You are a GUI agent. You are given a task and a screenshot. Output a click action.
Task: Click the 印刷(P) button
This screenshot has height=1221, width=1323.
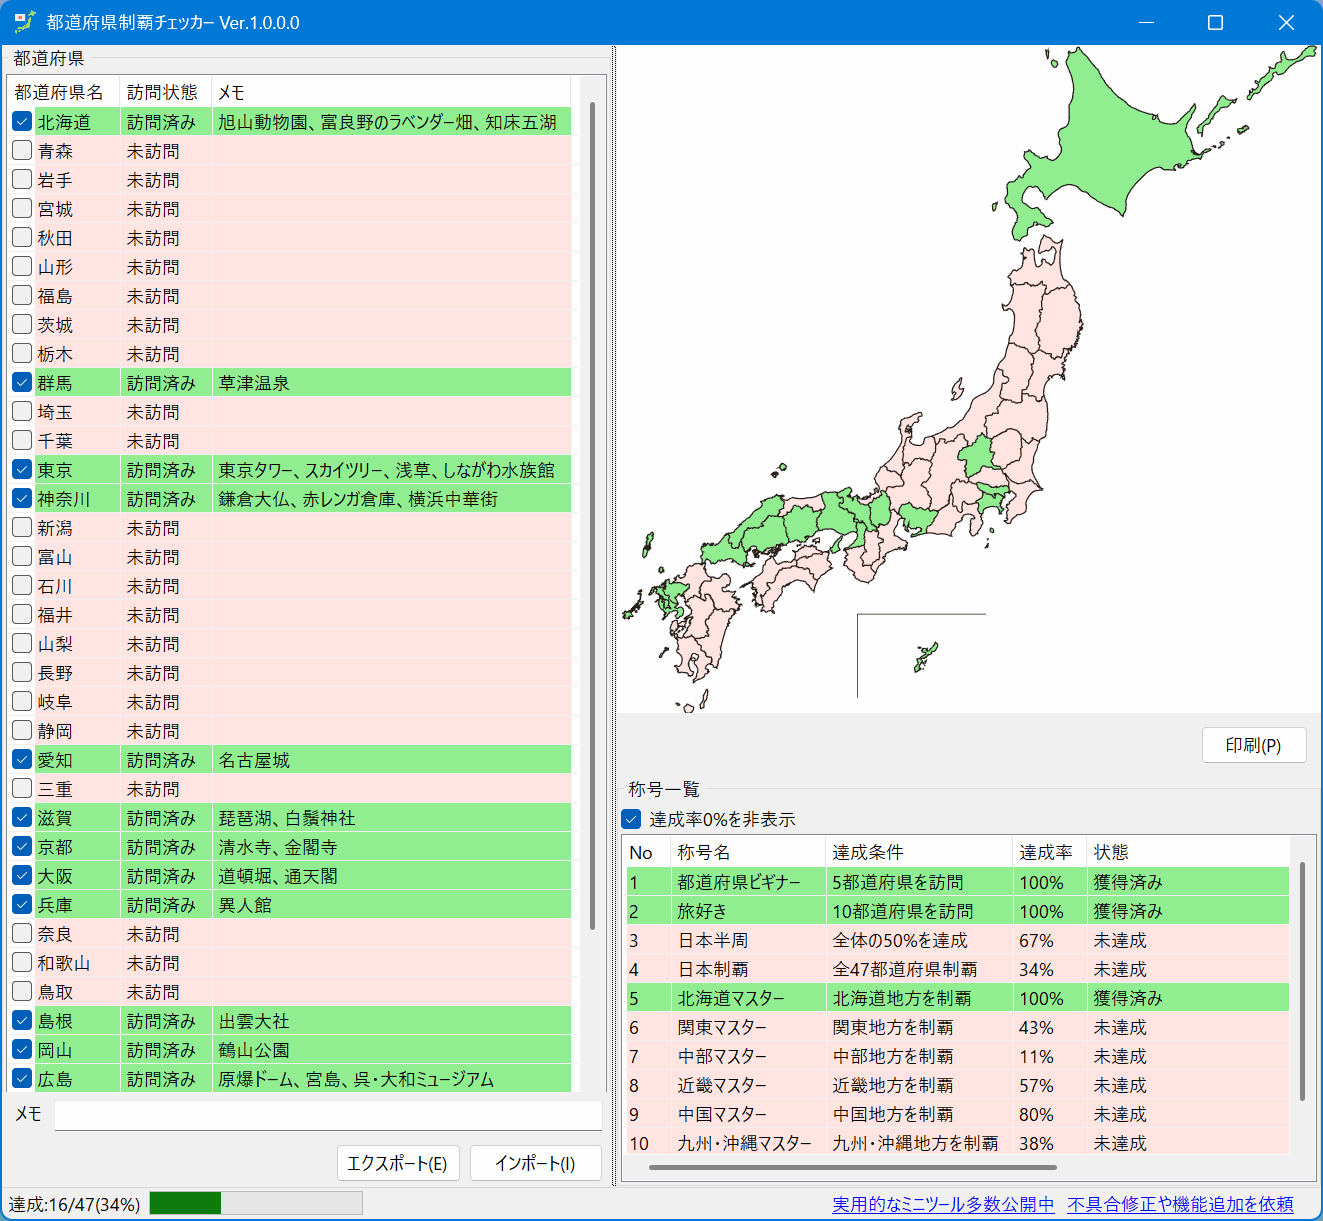(1254, 745)
